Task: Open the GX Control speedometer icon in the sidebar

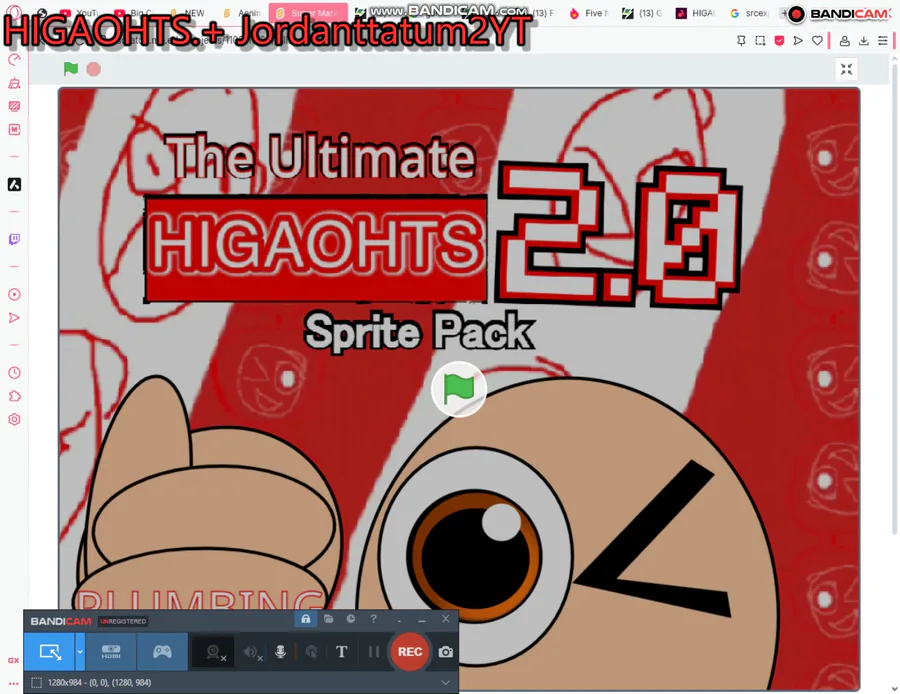Action: [14, 60]
